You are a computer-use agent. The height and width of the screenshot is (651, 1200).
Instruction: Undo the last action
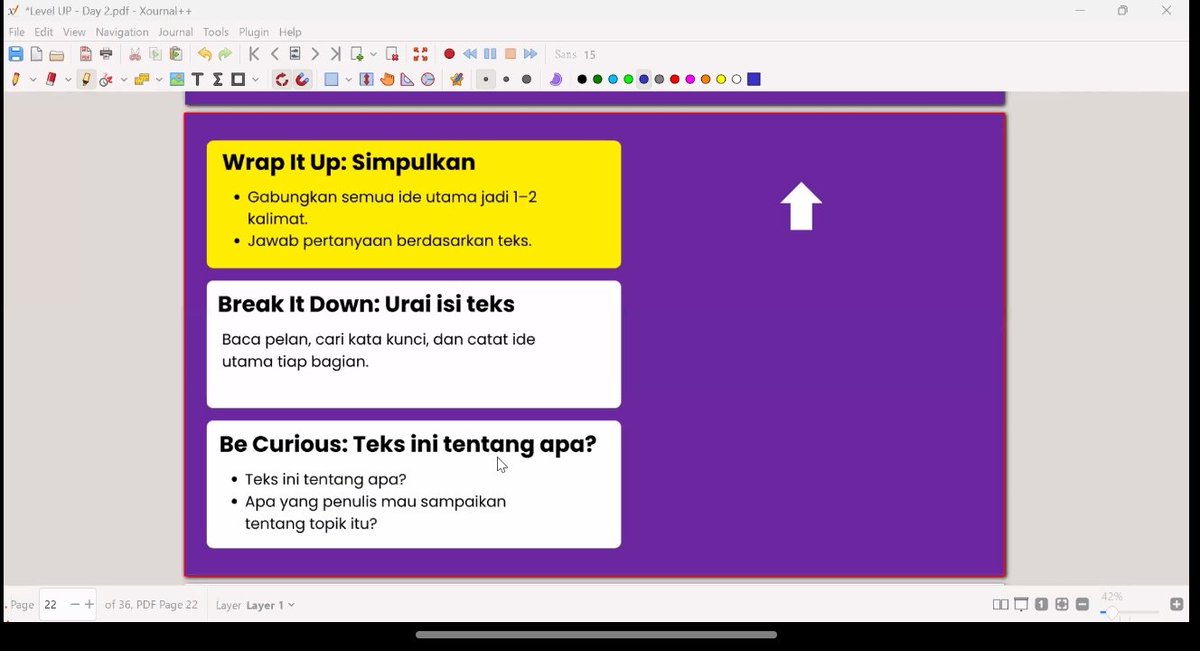[x=204, y=54]
